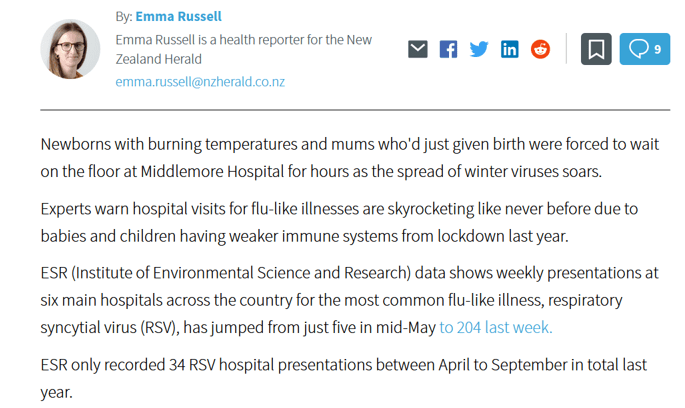This screenshot has height=408, width=685.
Task: Share the article on Facebook
Action: (449, 49)
